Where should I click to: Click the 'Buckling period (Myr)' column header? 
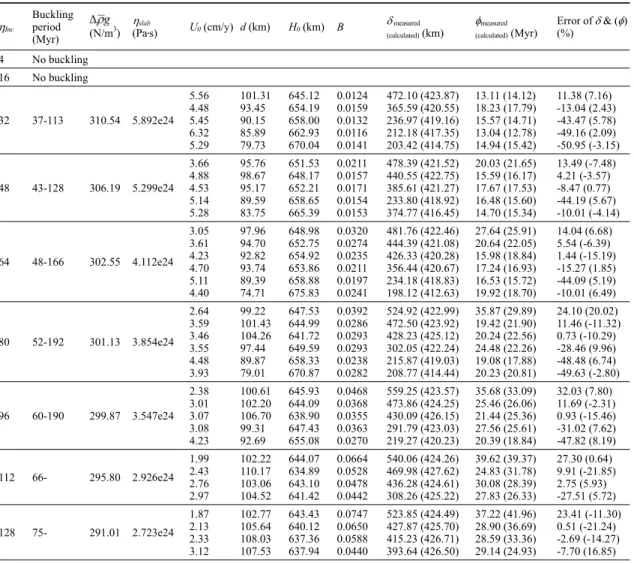(x=53, y=27)
